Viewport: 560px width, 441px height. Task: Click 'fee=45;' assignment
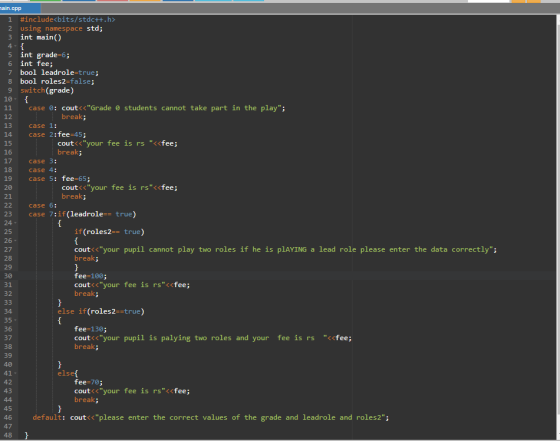(x=71, y=135)
